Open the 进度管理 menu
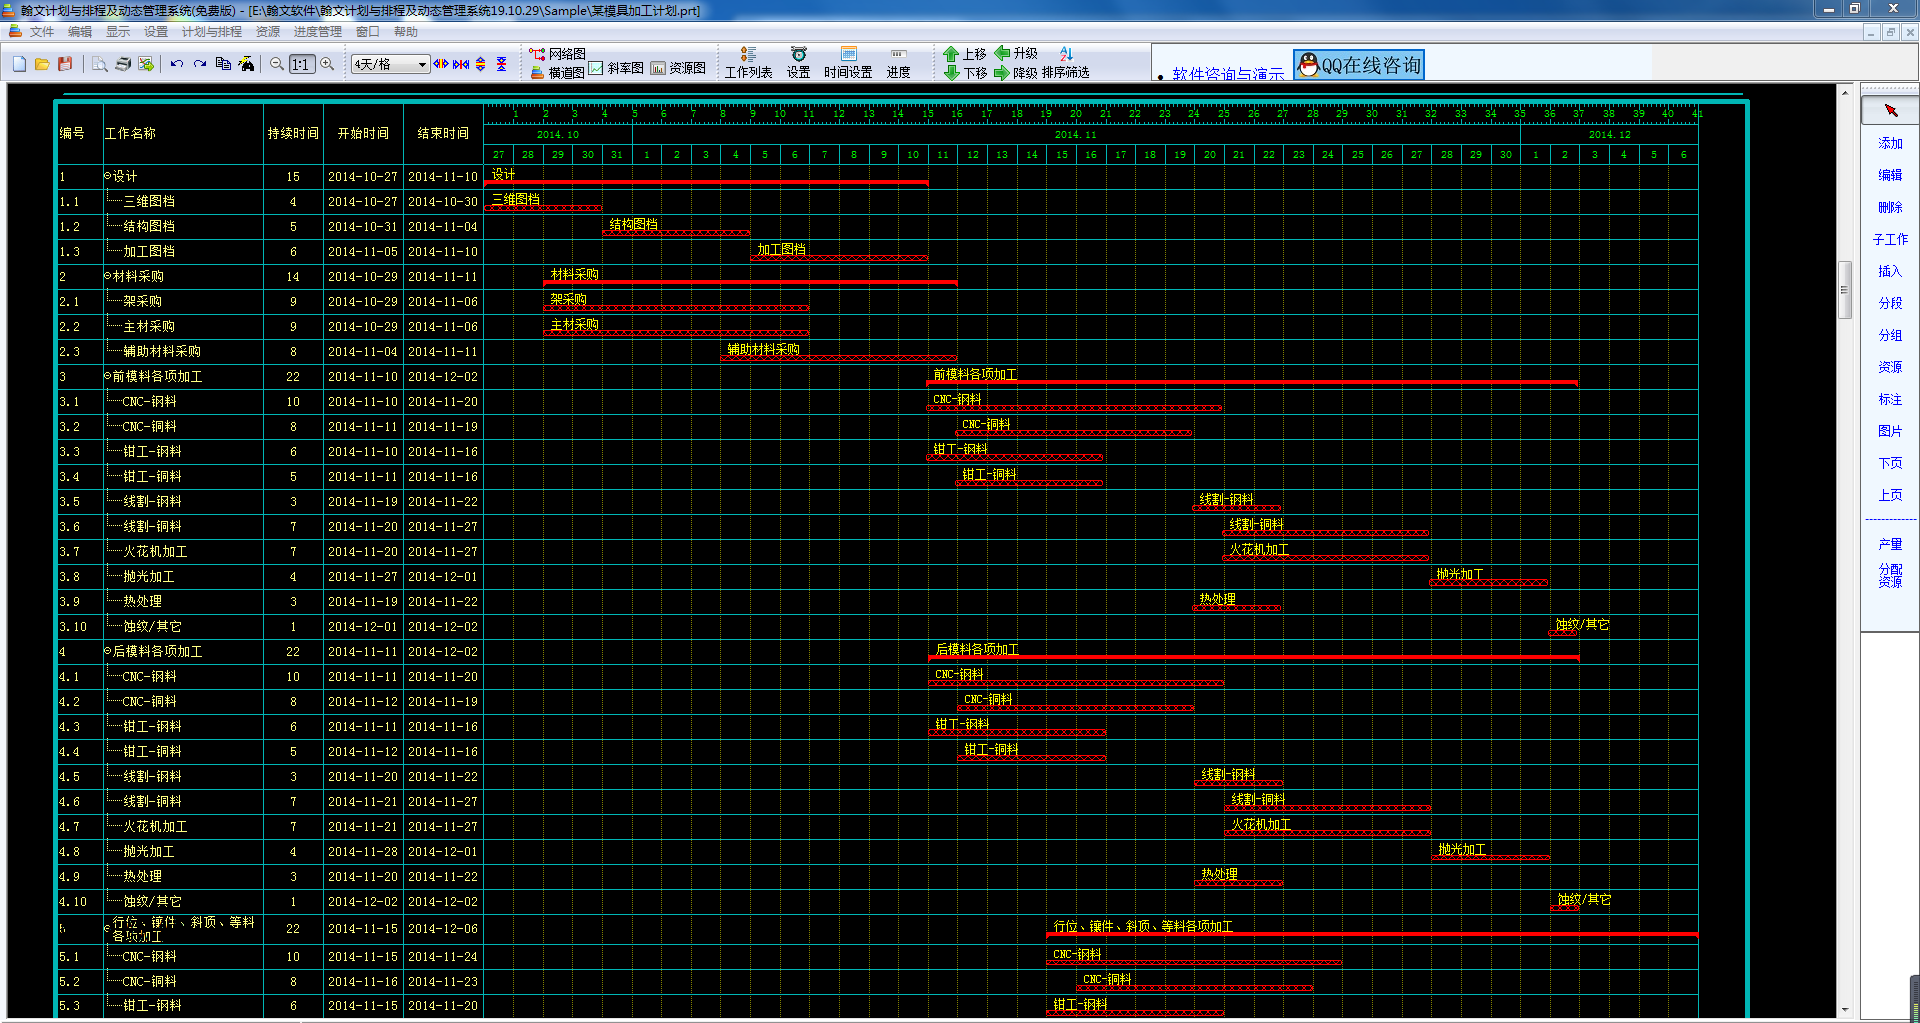This screenshot has height=1023, width=1920. click(x=317, y=32)
